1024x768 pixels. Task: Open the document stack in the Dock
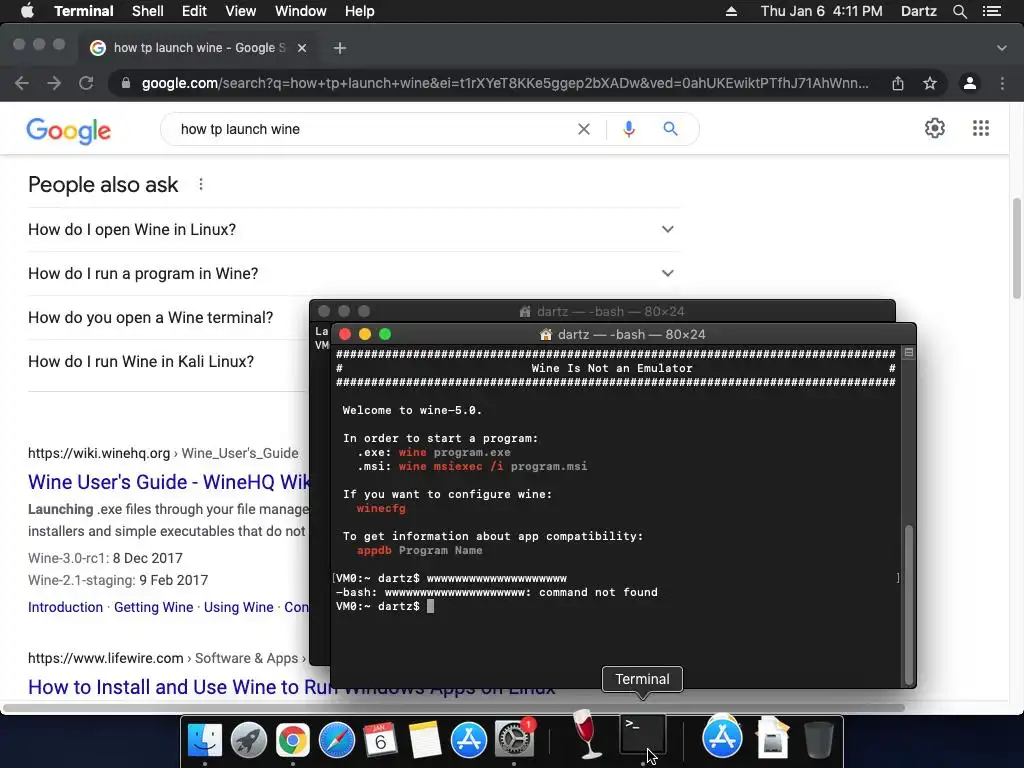click(772, 738)
